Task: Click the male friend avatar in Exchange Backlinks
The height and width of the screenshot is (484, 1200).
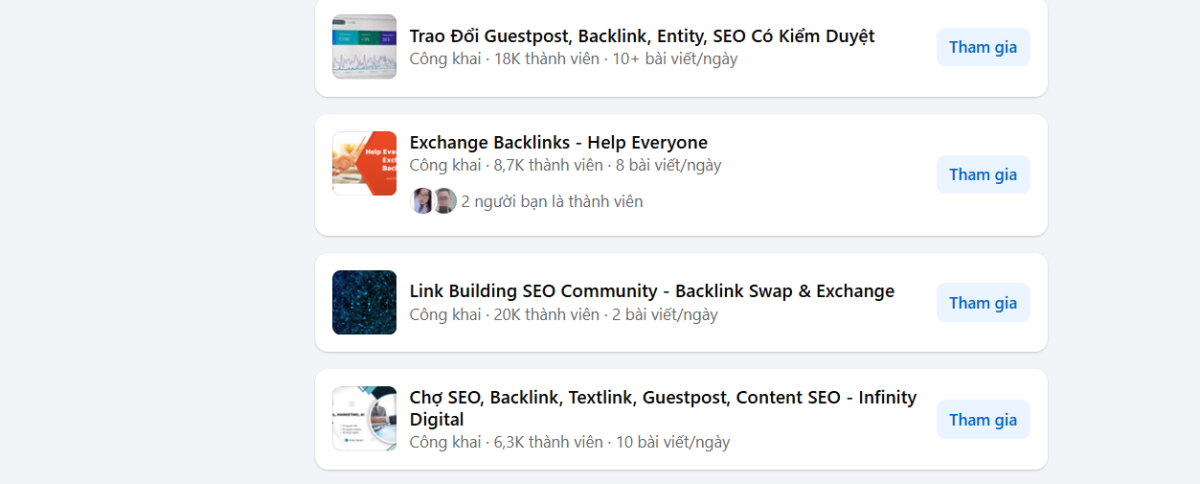Action: (x=444, y=201)
